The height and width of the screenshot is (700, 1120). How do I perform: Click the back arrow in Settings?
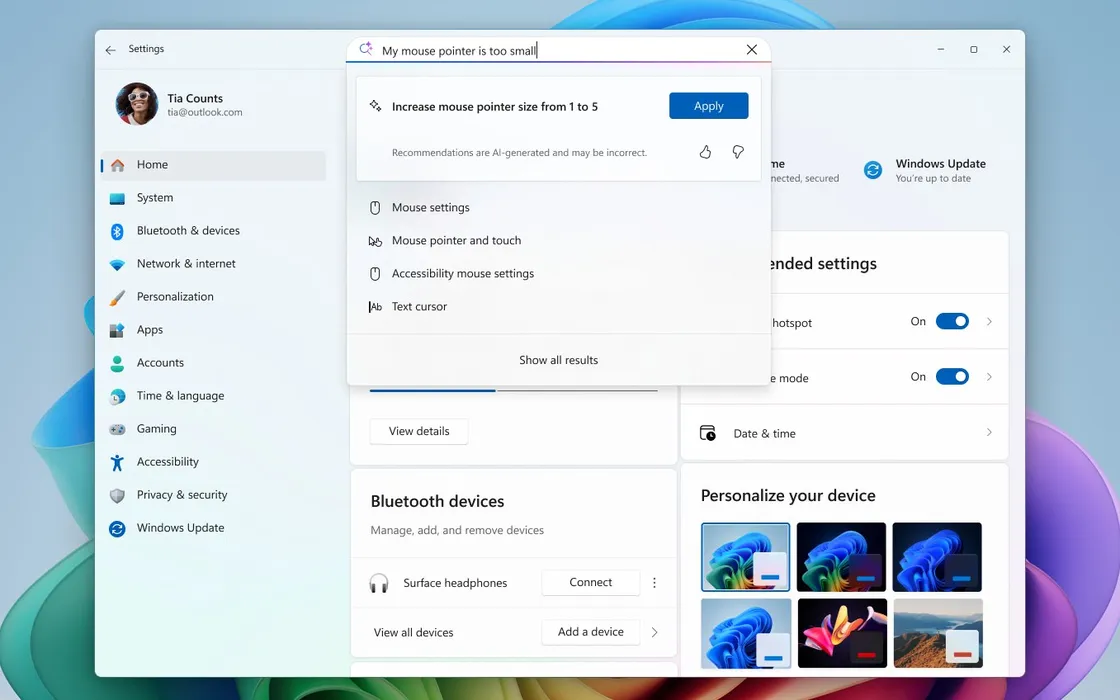point(110,50)
